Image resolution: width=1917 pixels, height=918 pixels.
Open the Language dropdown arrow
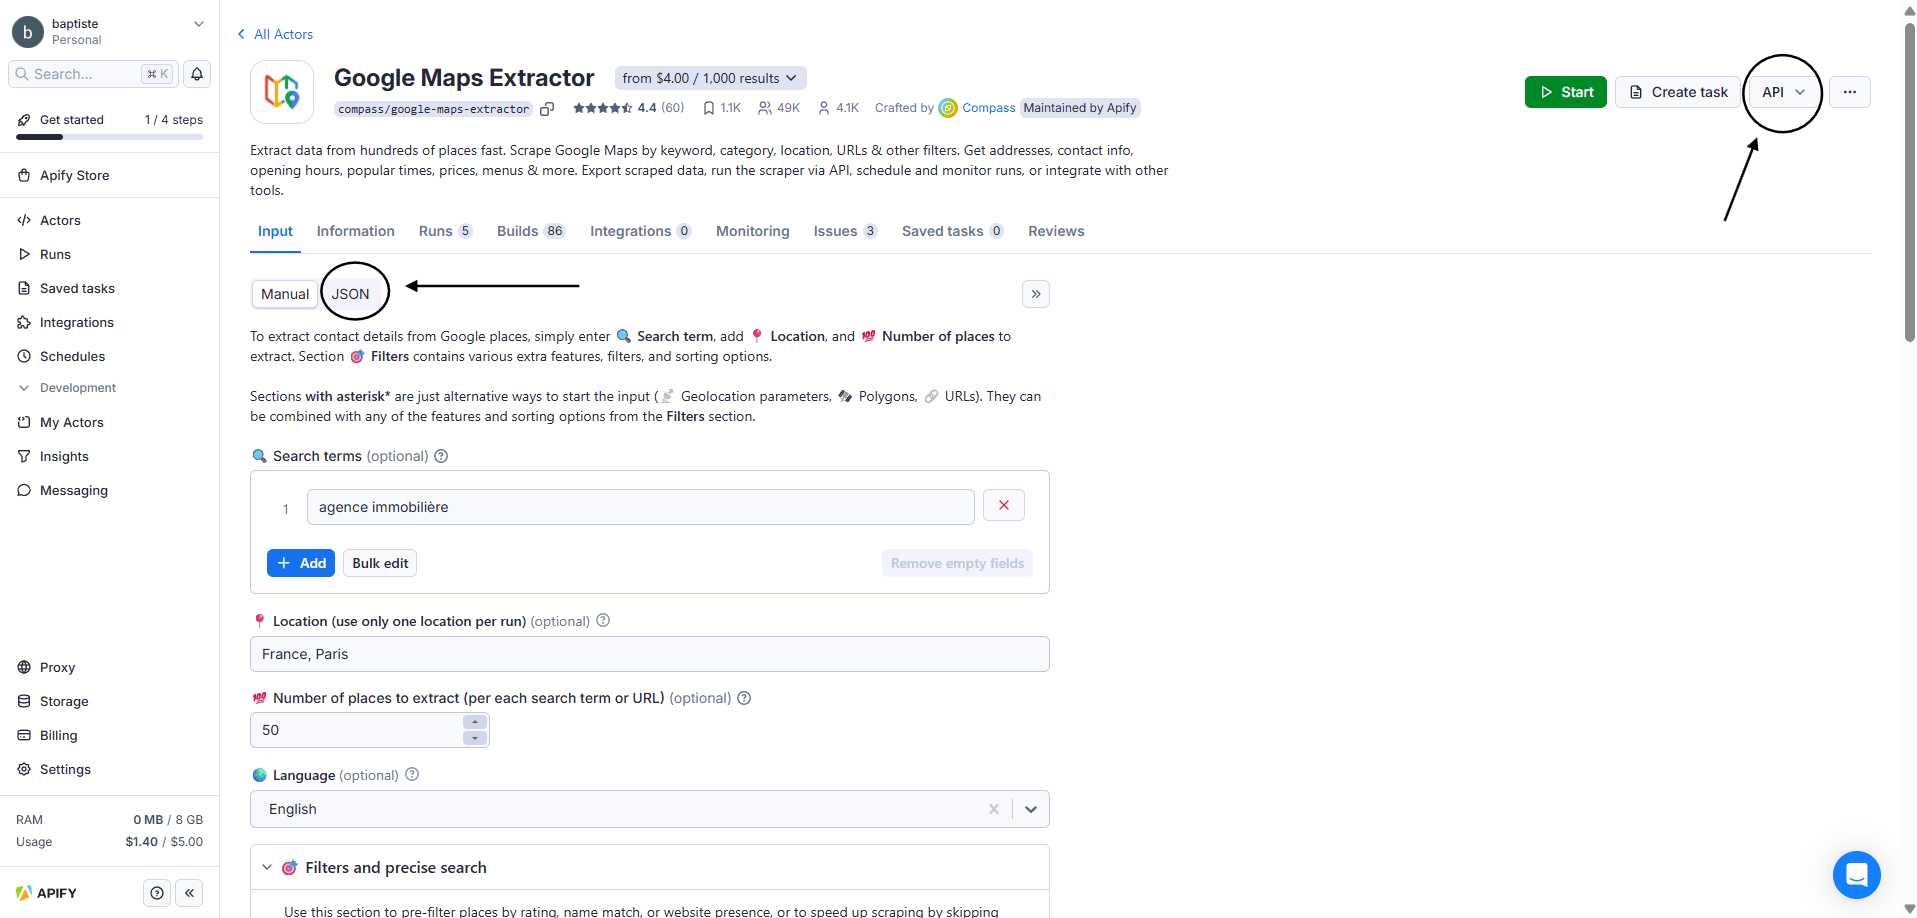pos(1031,809)
